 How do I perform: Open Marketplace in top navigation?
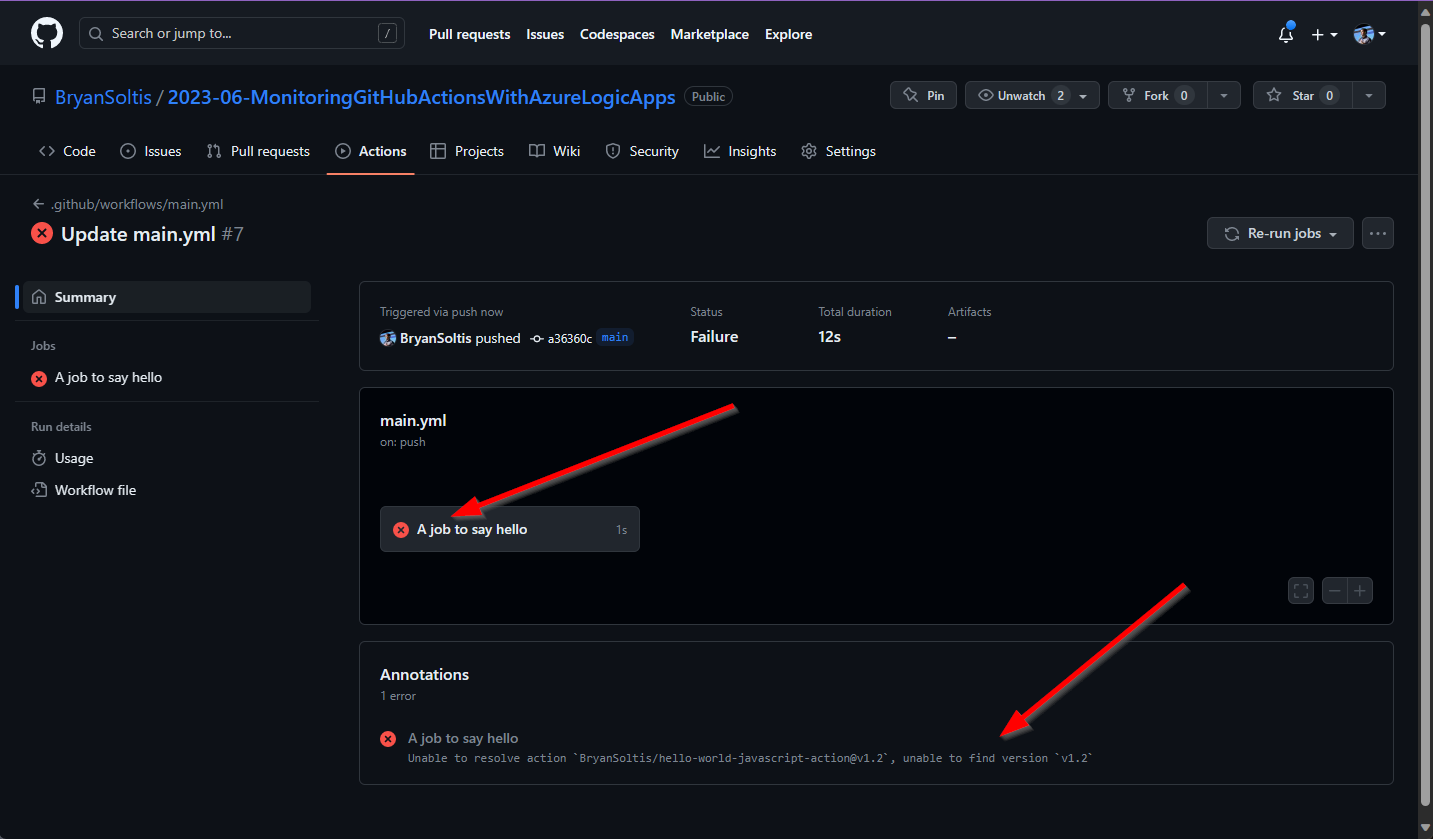[x=709, y=34]
